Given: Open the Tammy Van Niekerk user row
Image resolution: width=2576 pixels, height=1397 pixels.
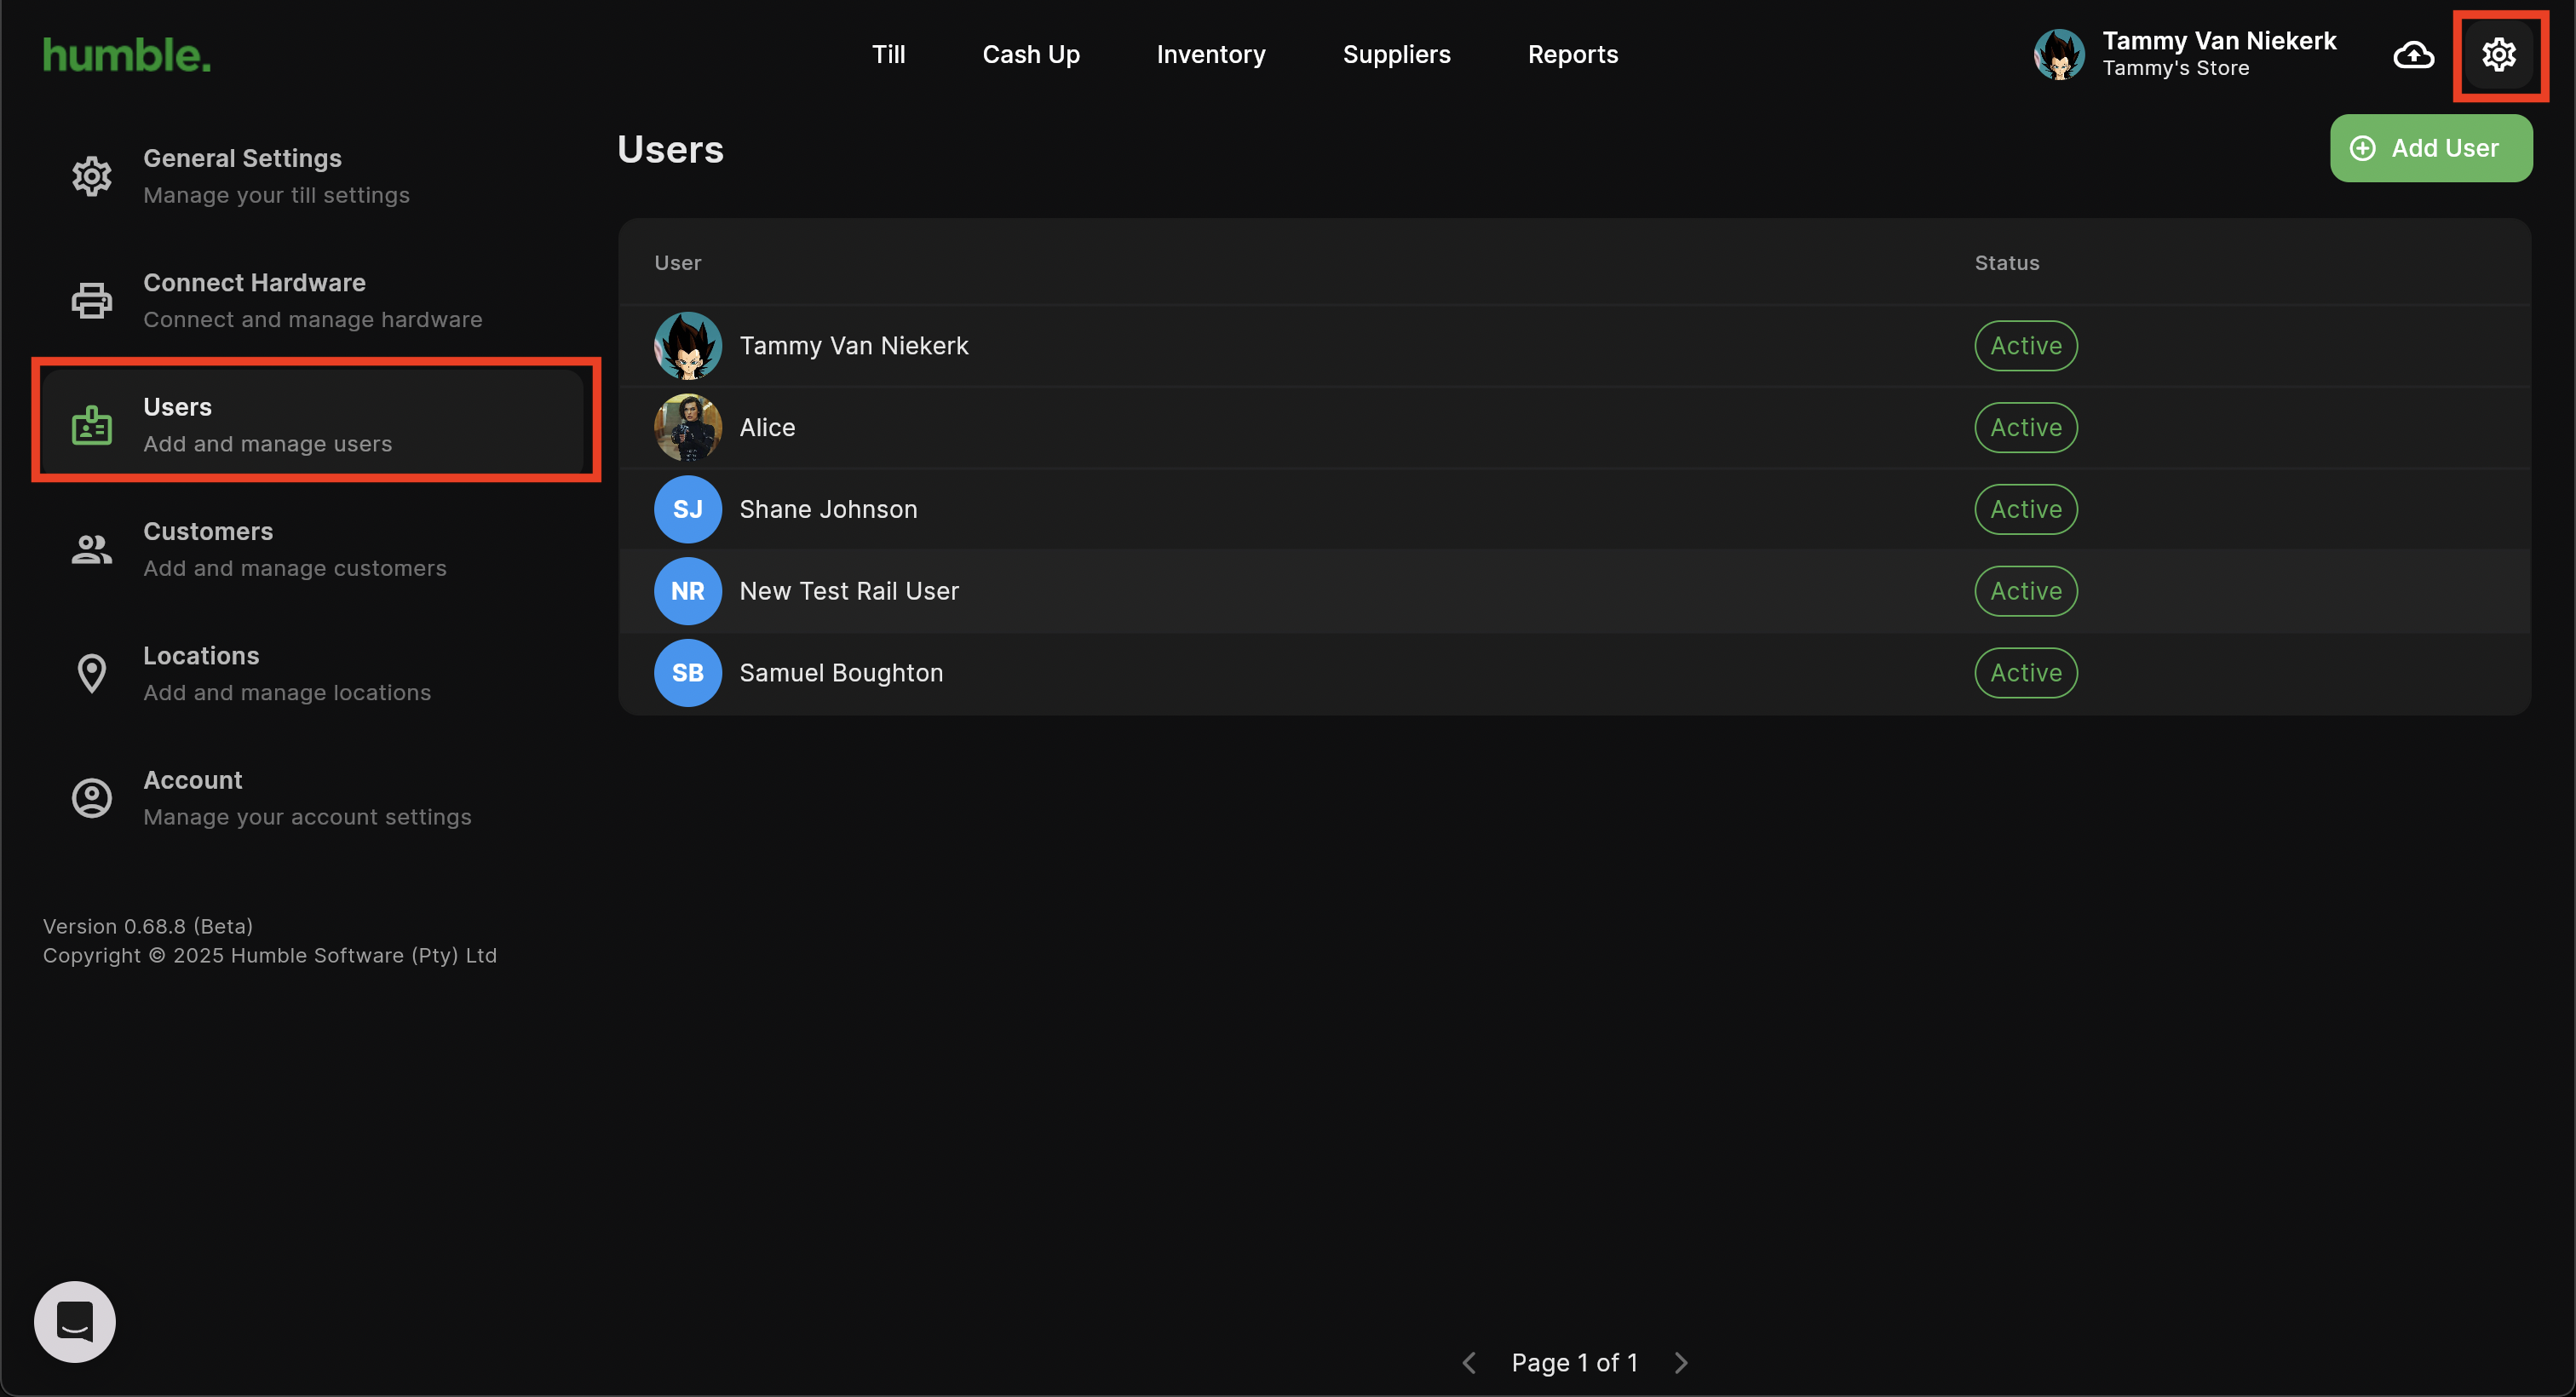Looking at the screenshot, I should [x=1574, y=346].
